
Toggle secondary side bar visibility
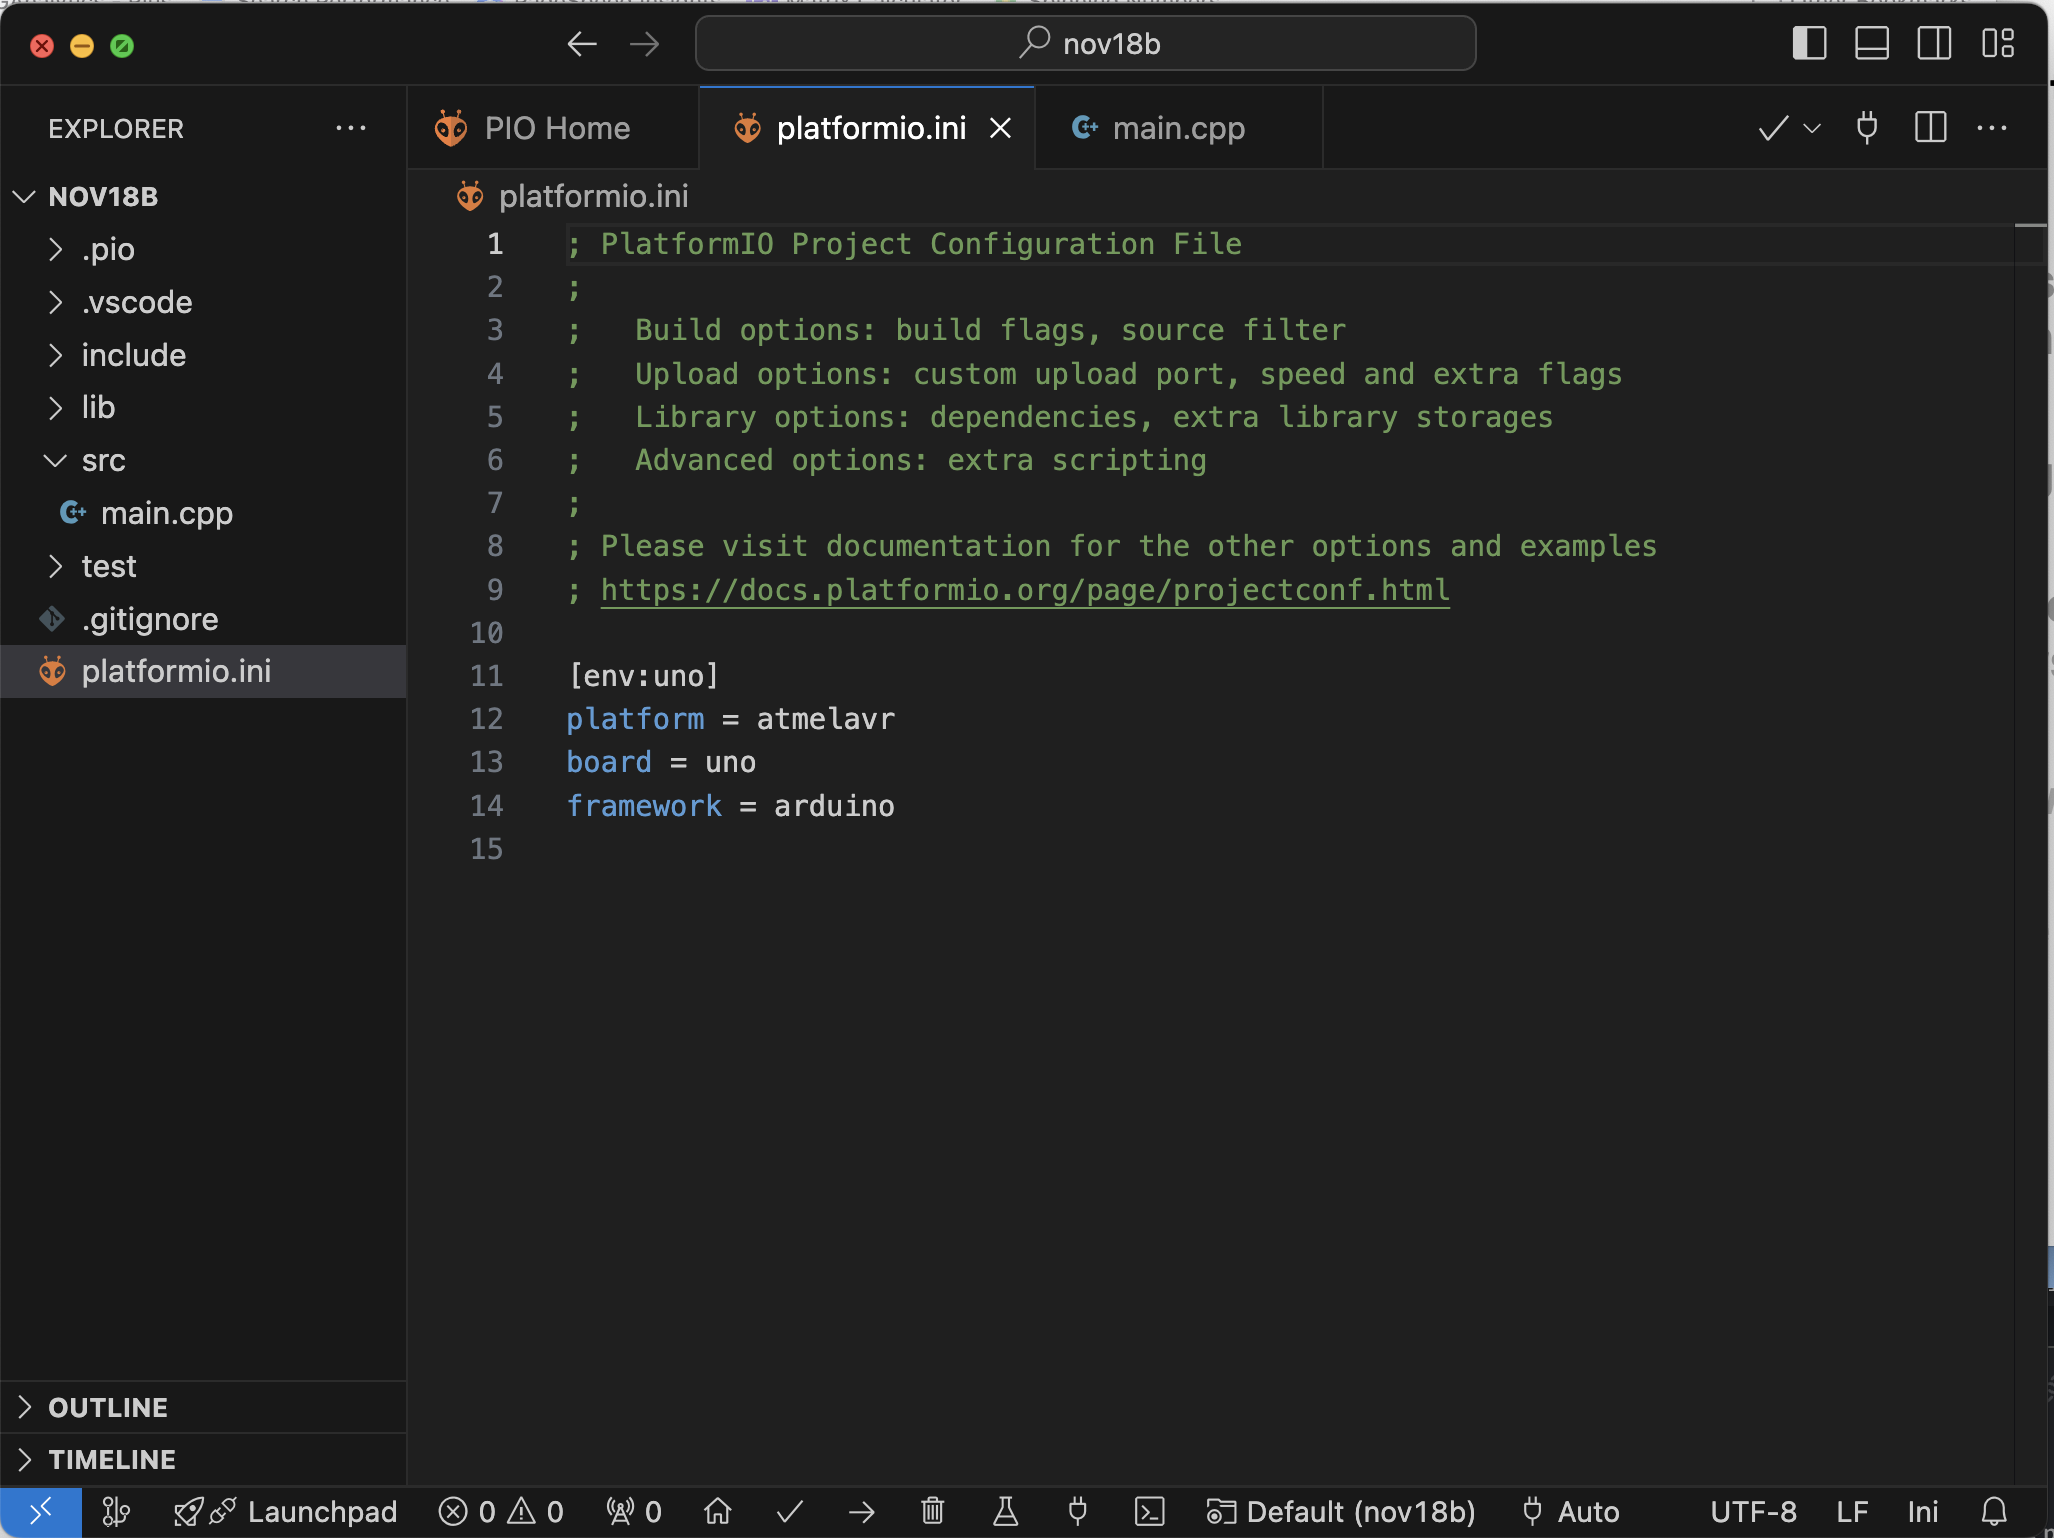coord(1934,43)
